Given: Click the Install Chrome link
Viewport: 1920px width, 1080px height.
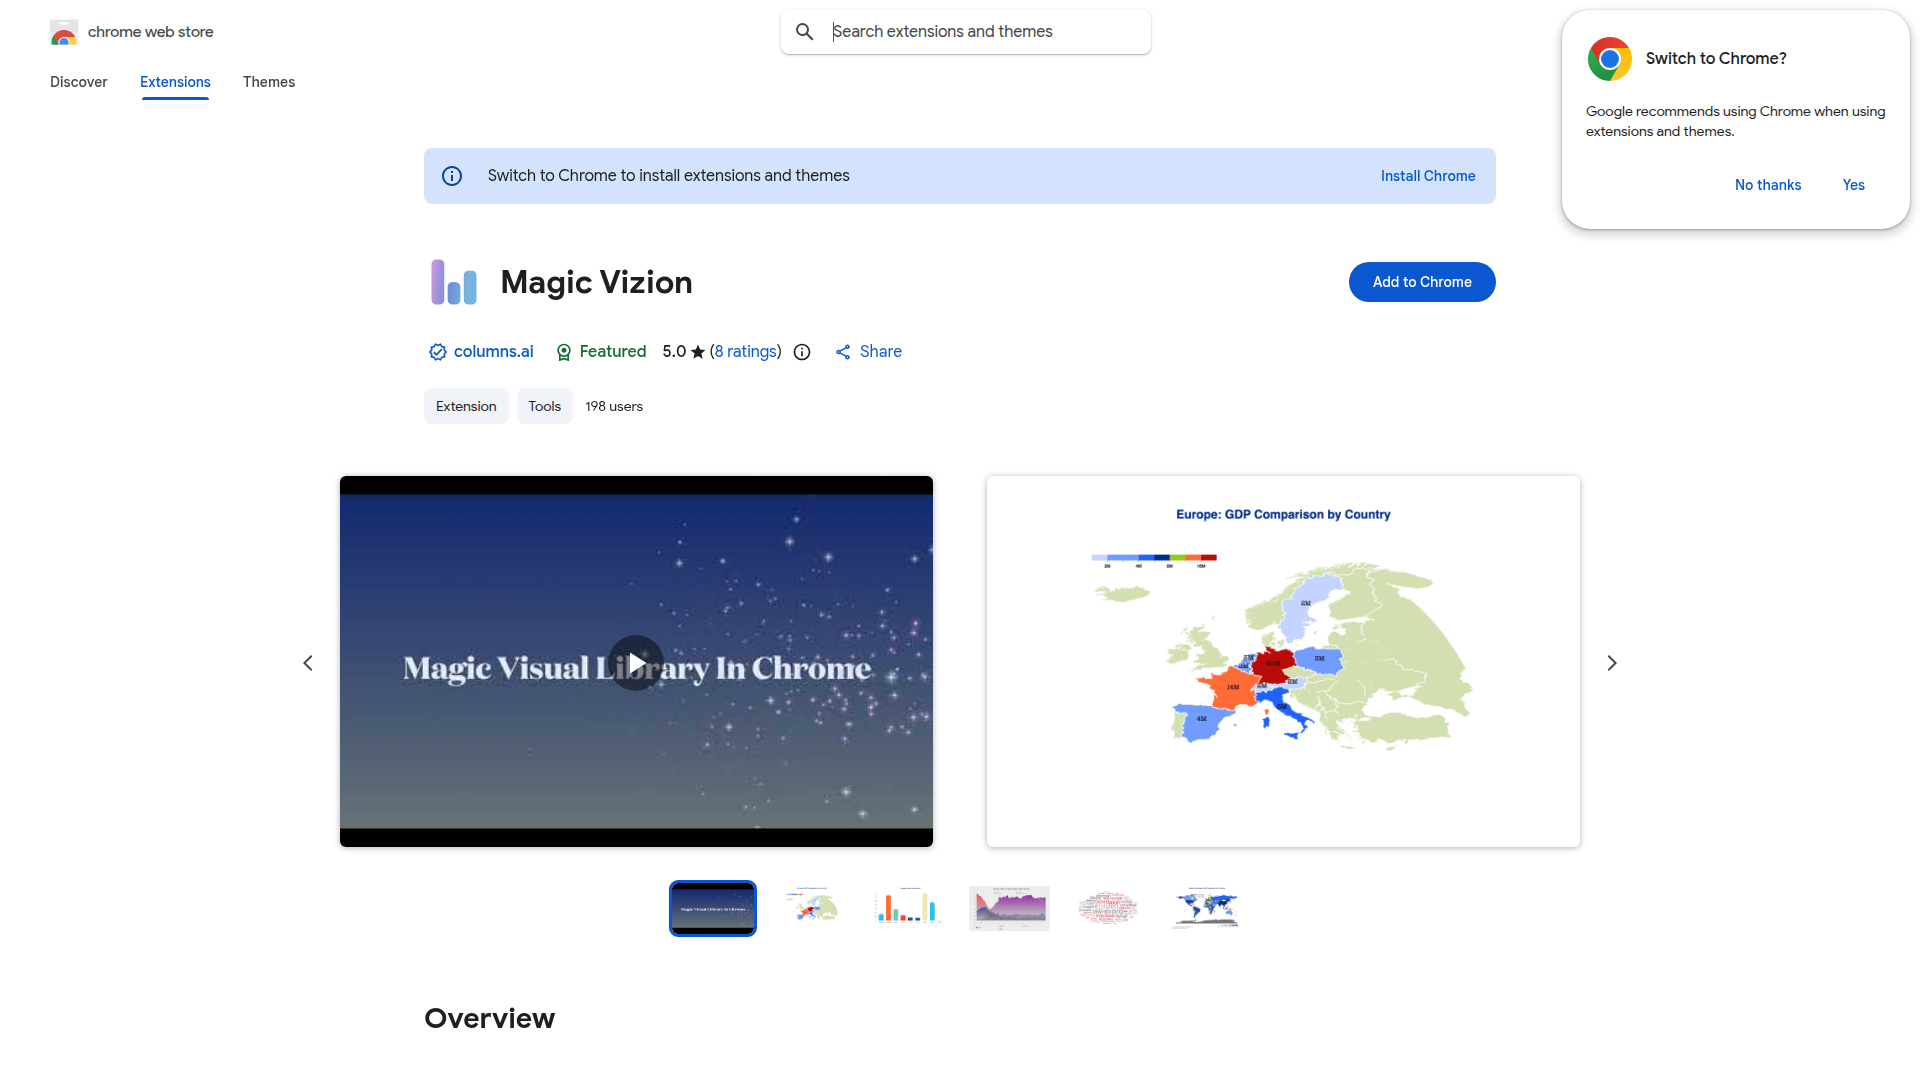Looking at the screenshot, I should point(1427,176).
